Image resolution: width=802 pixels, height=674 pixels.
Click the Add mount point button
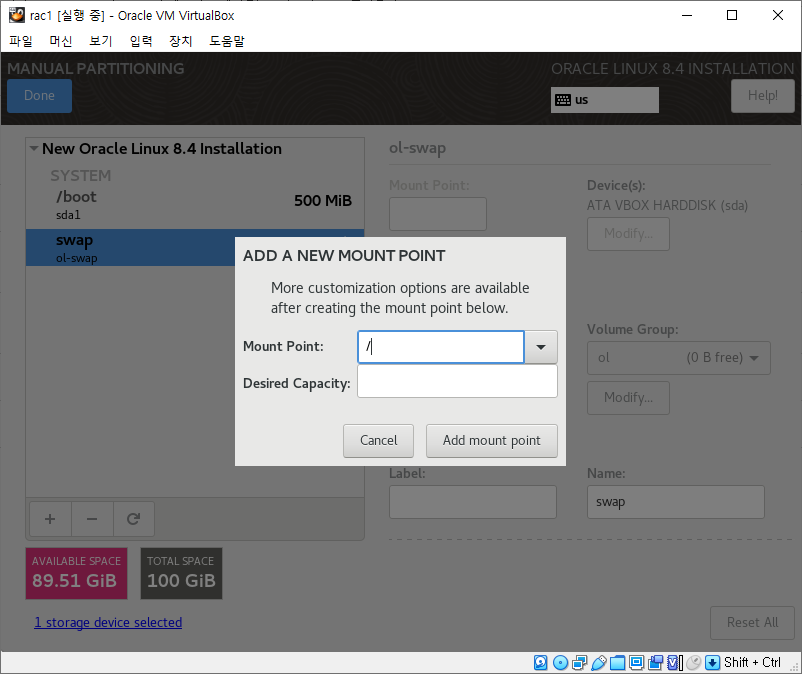492,440
